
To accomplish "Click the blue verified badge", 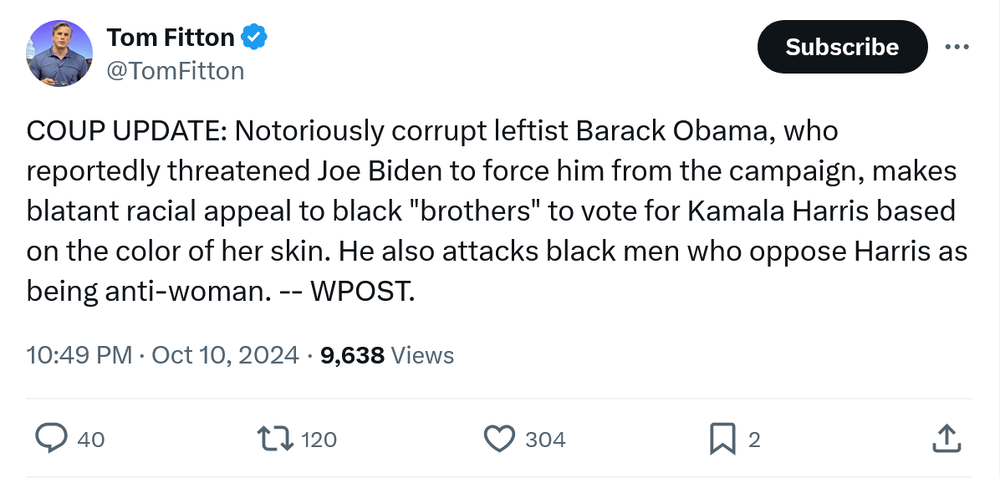I will click(x=255, y=38).
